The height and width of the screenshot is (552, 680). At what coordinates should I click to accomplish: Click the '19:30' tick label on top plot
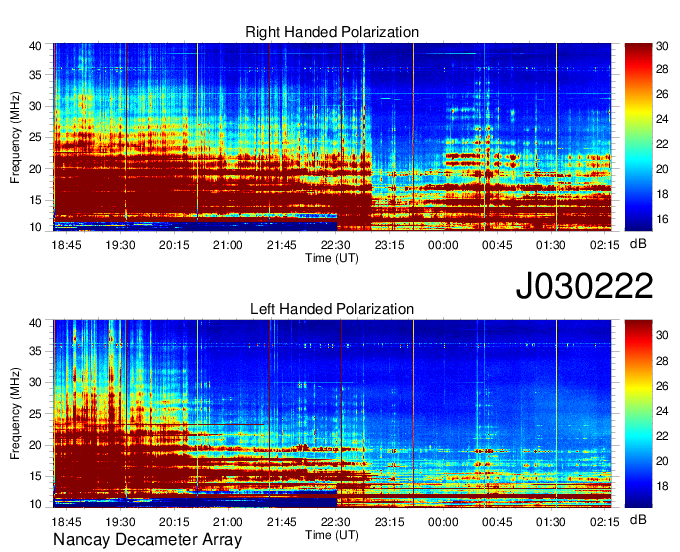pyautogui.click(x=120, y=245)
